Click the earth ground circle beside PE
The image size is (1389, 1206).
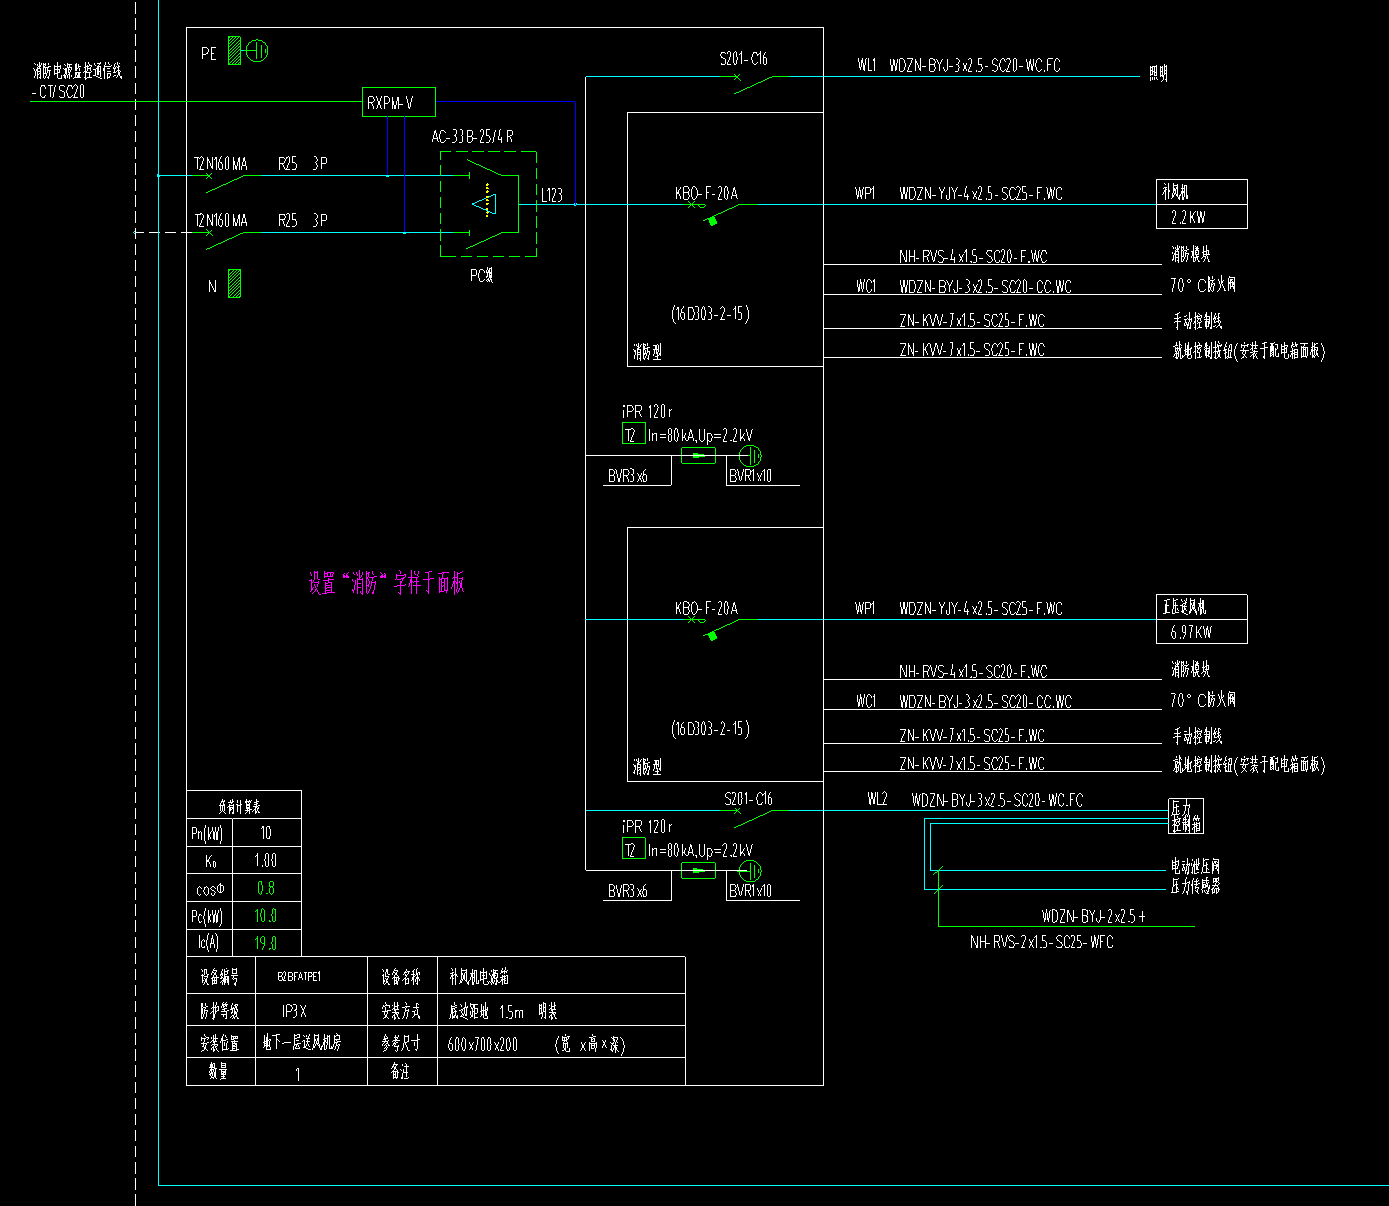click(x=257, y=51)
